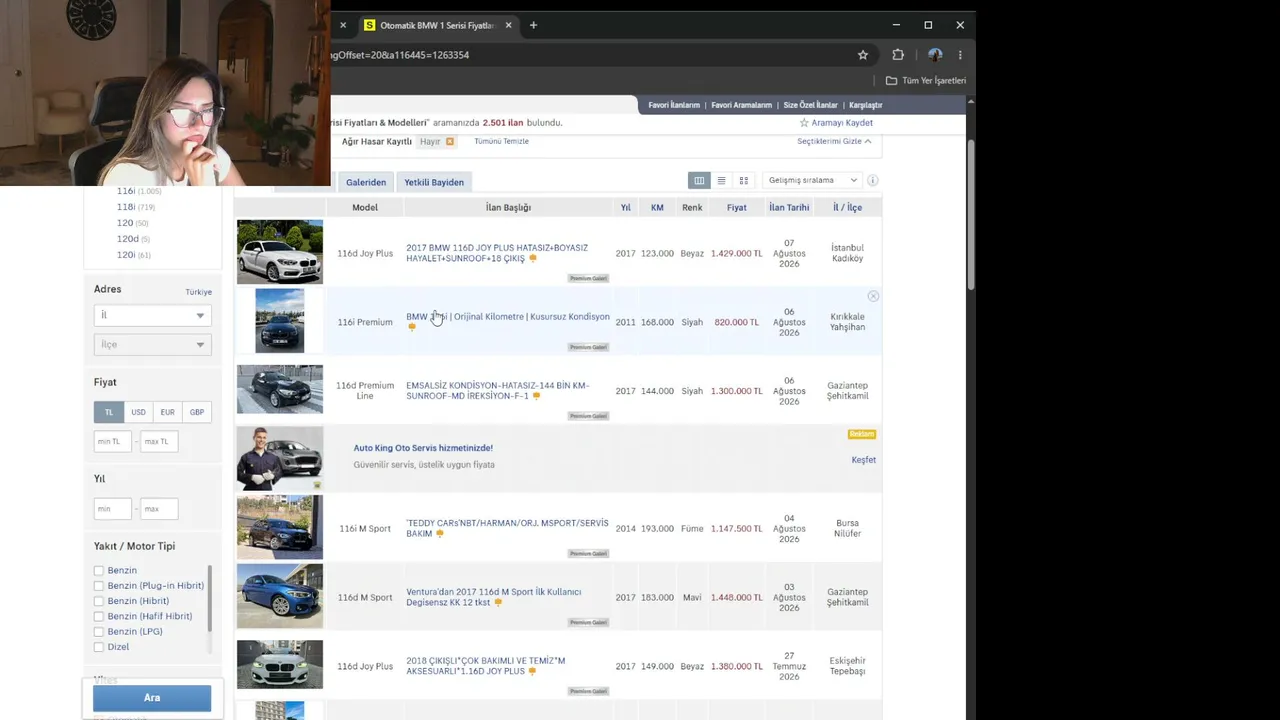Screen dimensions: 1280x720
Task: Switch to the classic table view icon
Action: [699, 181]
